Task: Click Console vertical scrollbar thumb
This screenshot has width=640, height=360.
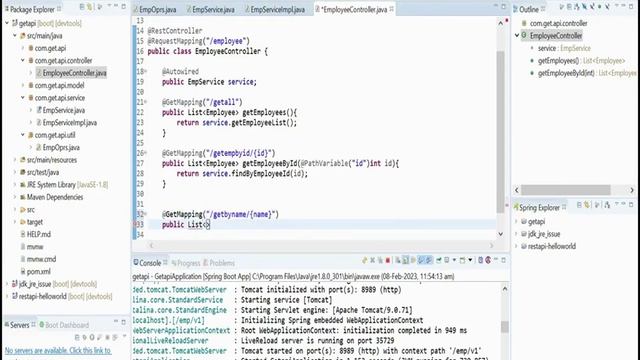Action: pyautogui.click(x=505, y=327)
